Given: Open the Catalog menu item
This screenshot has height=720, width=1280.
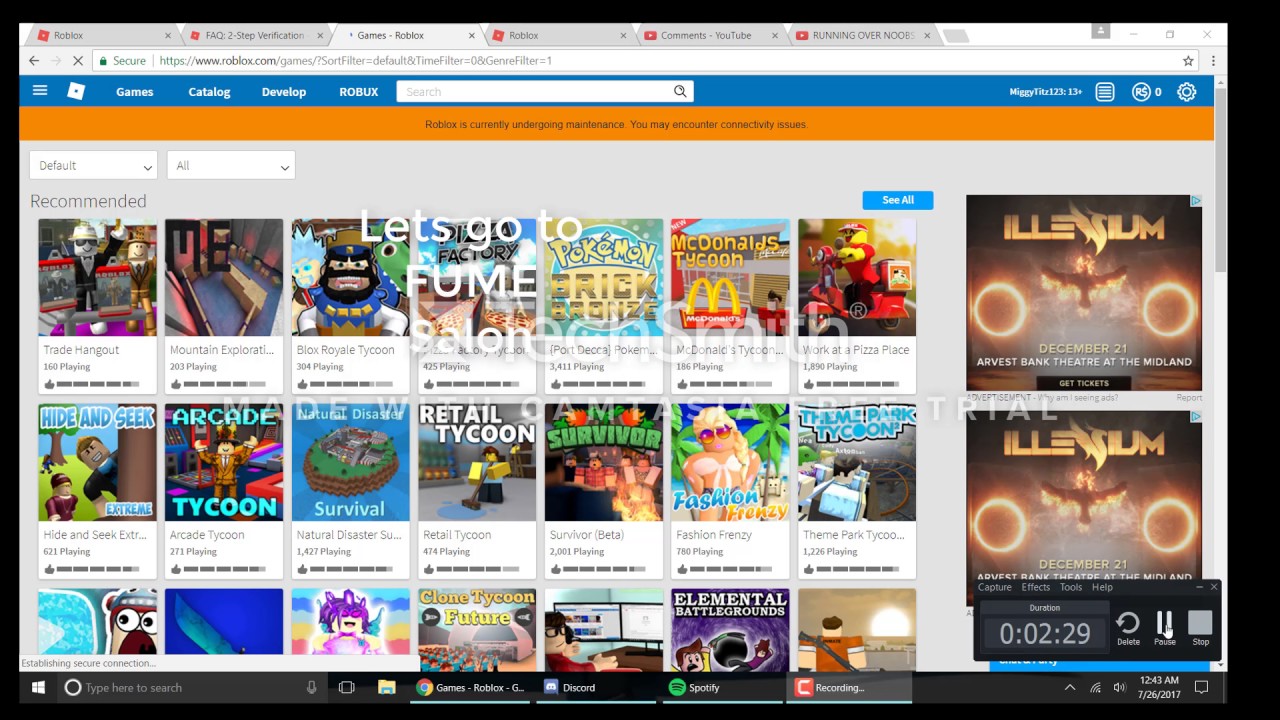Looking at the screenshot, I should click(209, 92).
